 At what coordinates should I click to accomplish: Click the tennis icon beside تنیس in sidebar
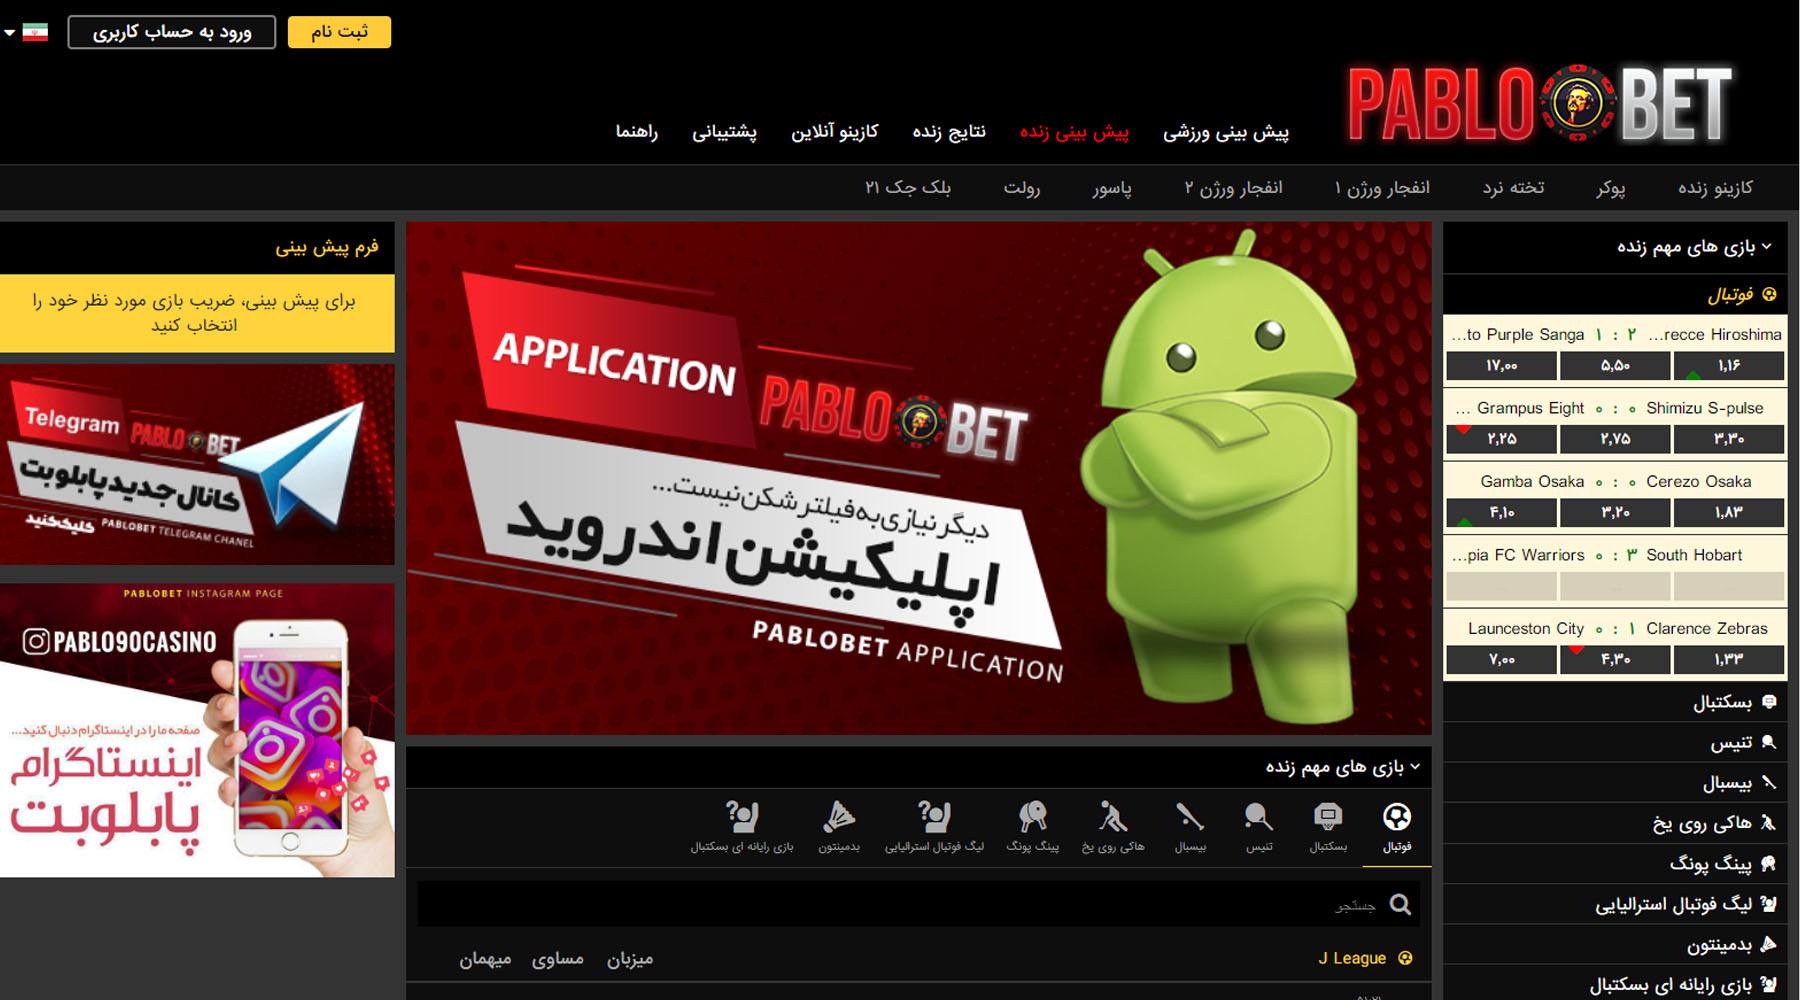[x=1769, y=742]
